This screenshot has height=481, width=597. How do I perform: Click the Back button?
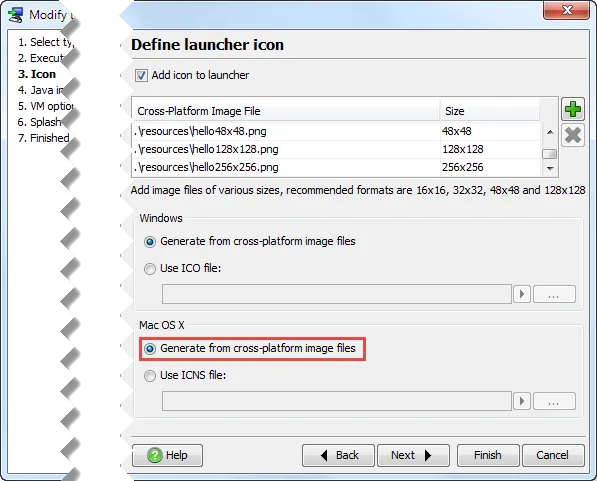point(338,455)
